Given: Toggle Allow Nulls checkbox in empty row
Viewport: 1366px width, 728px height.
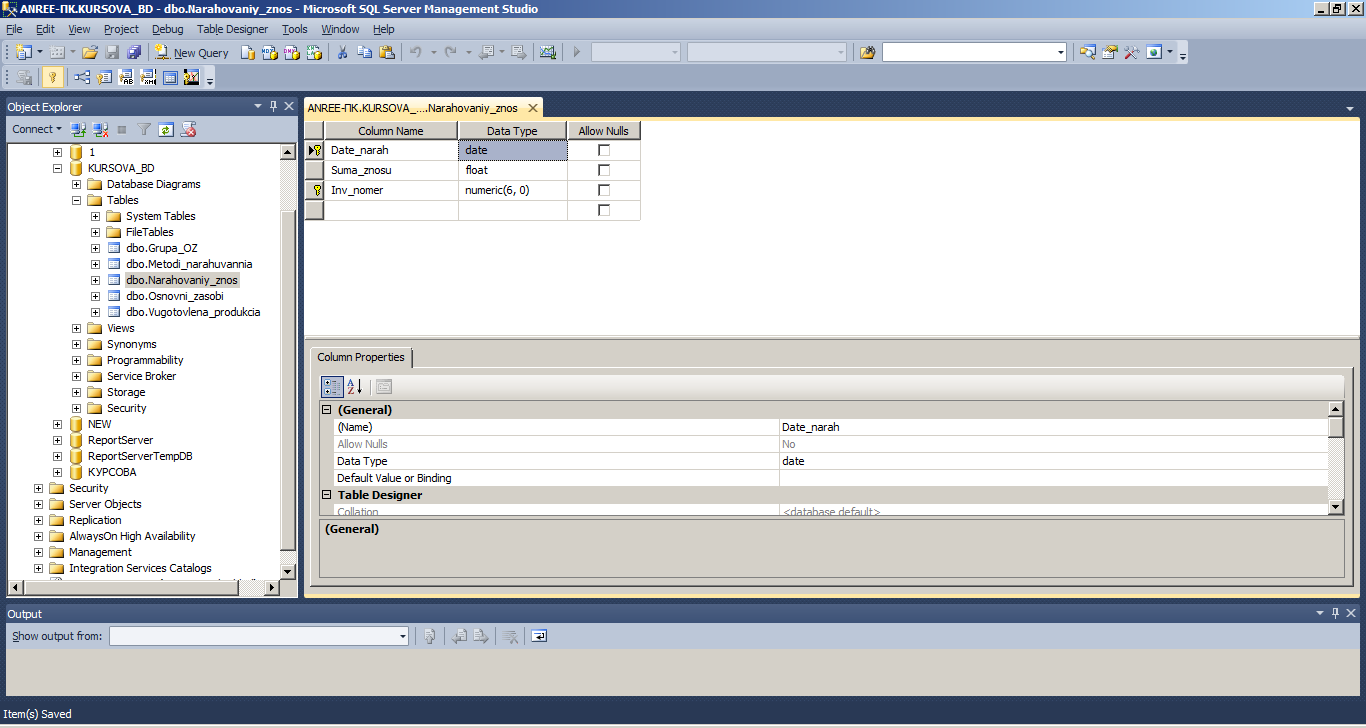Looking at the screenshot, I should coord(604,210).
